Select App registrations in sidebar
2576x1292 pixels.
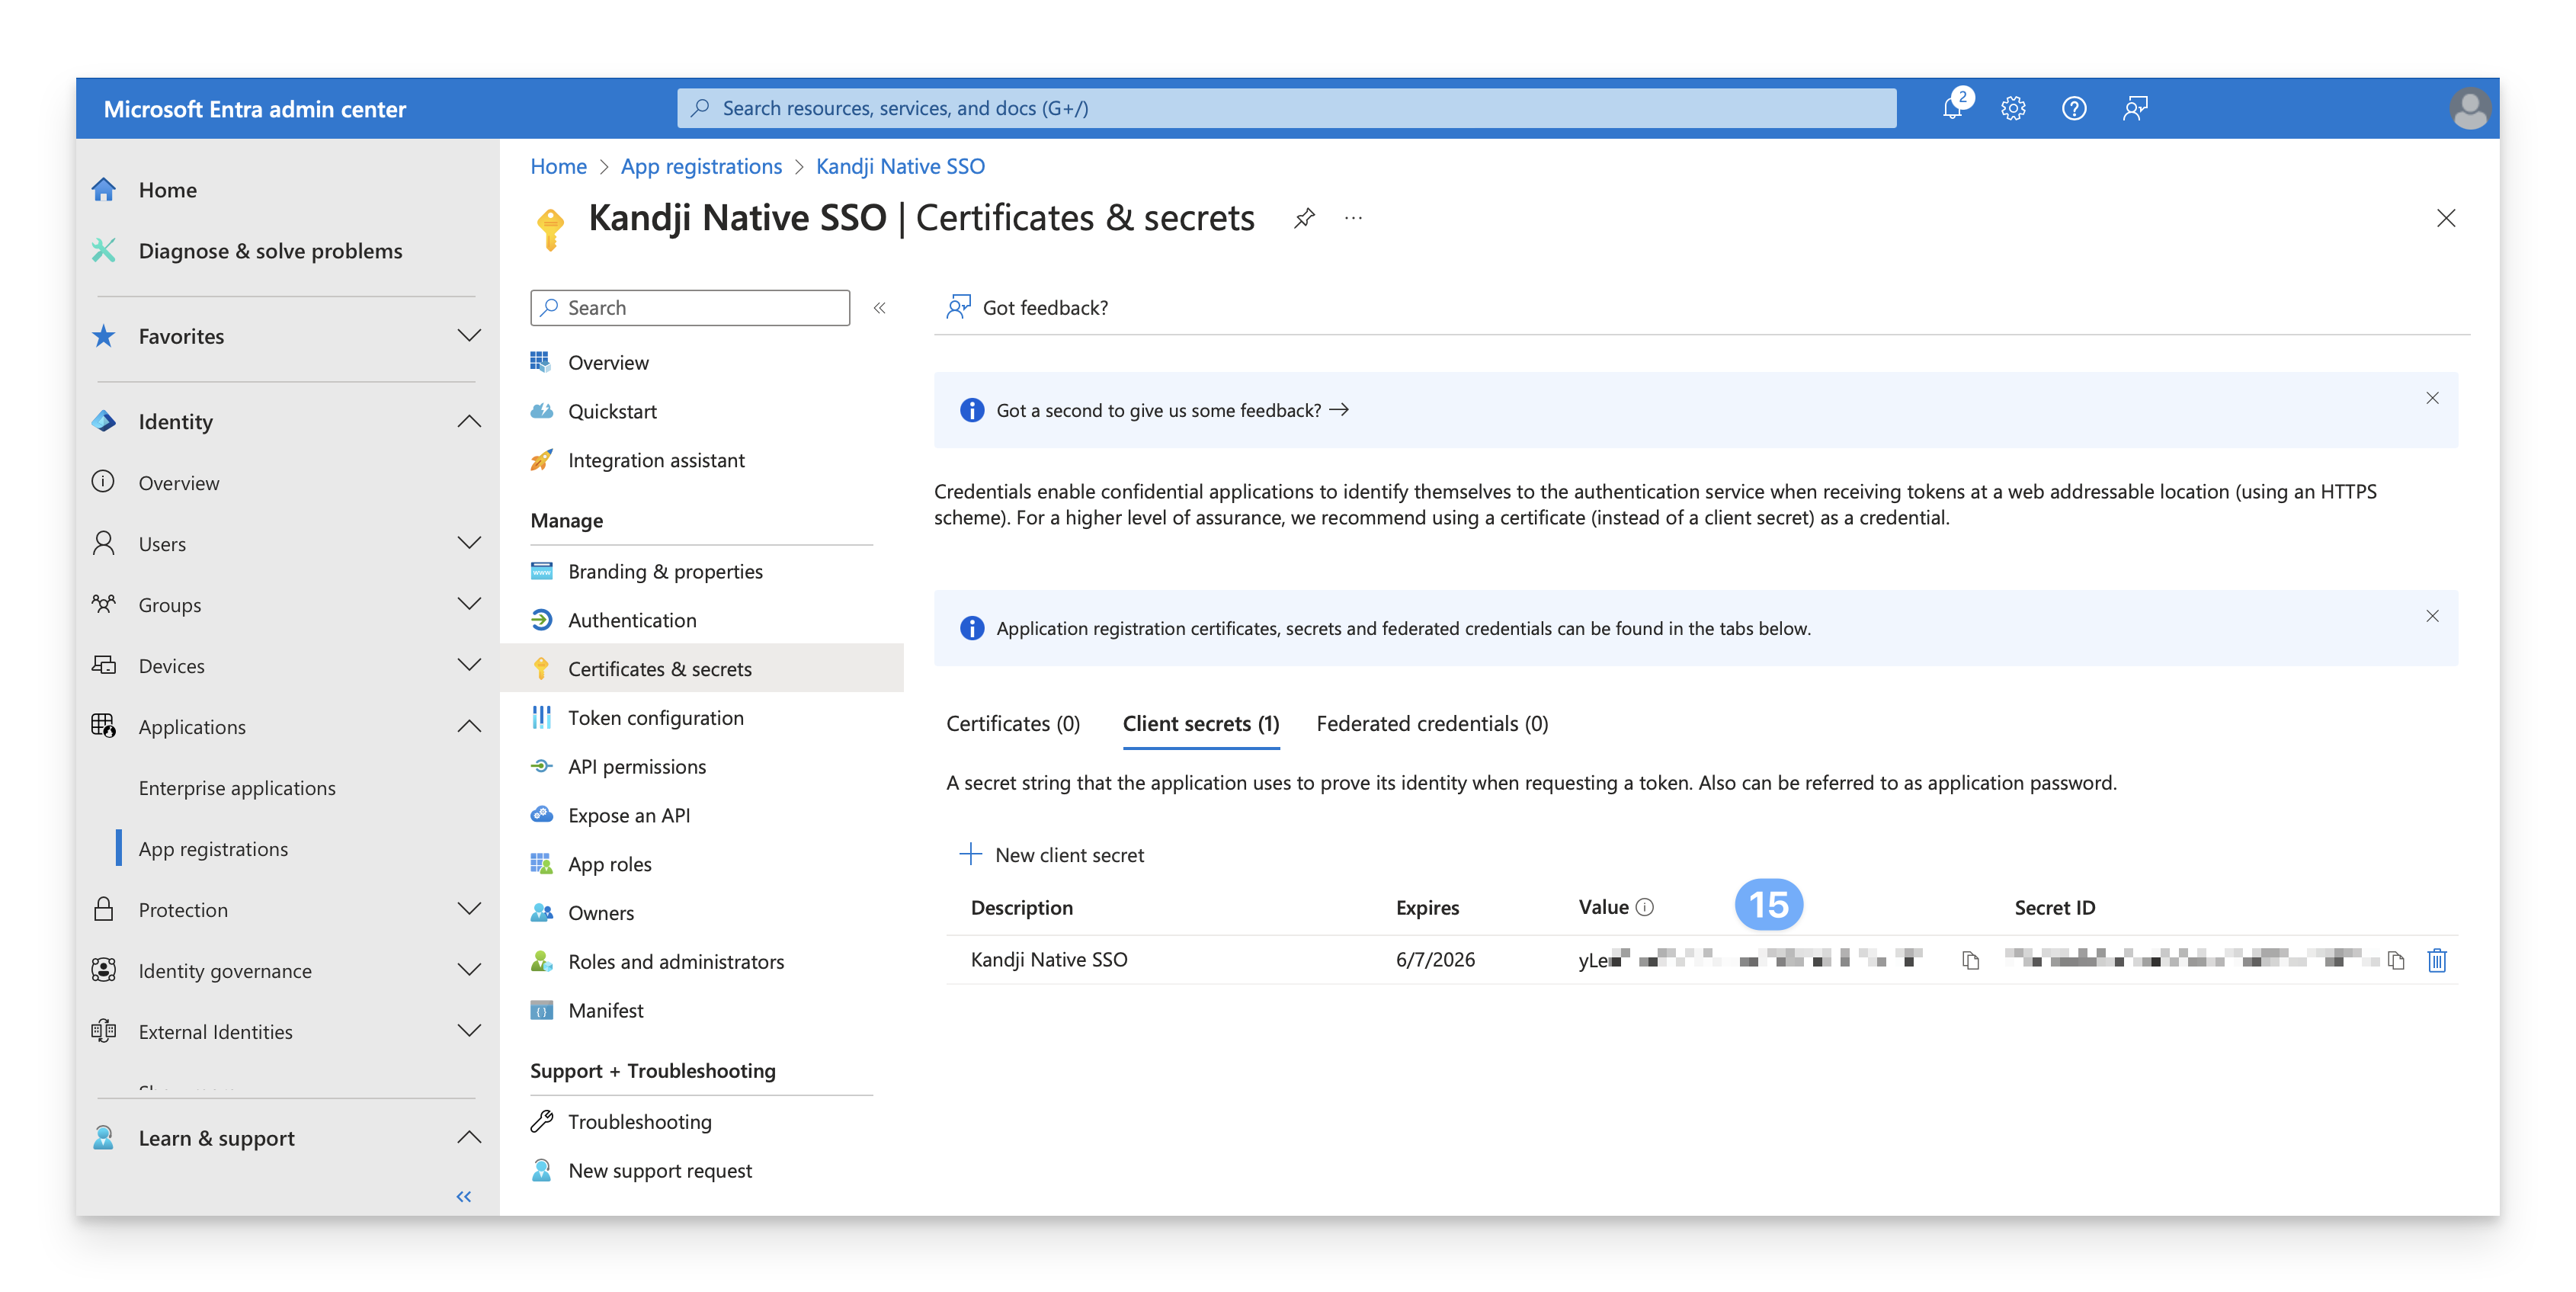213,849
